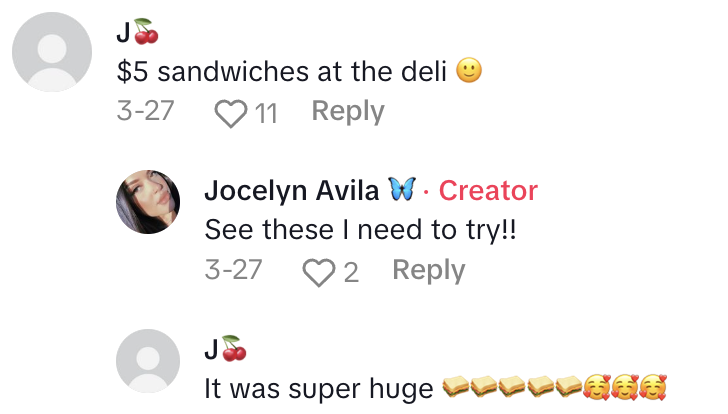Click the blue butterfly emoji next to Jocelyn Avila
The image size is (728, 414).
[402, 190]
